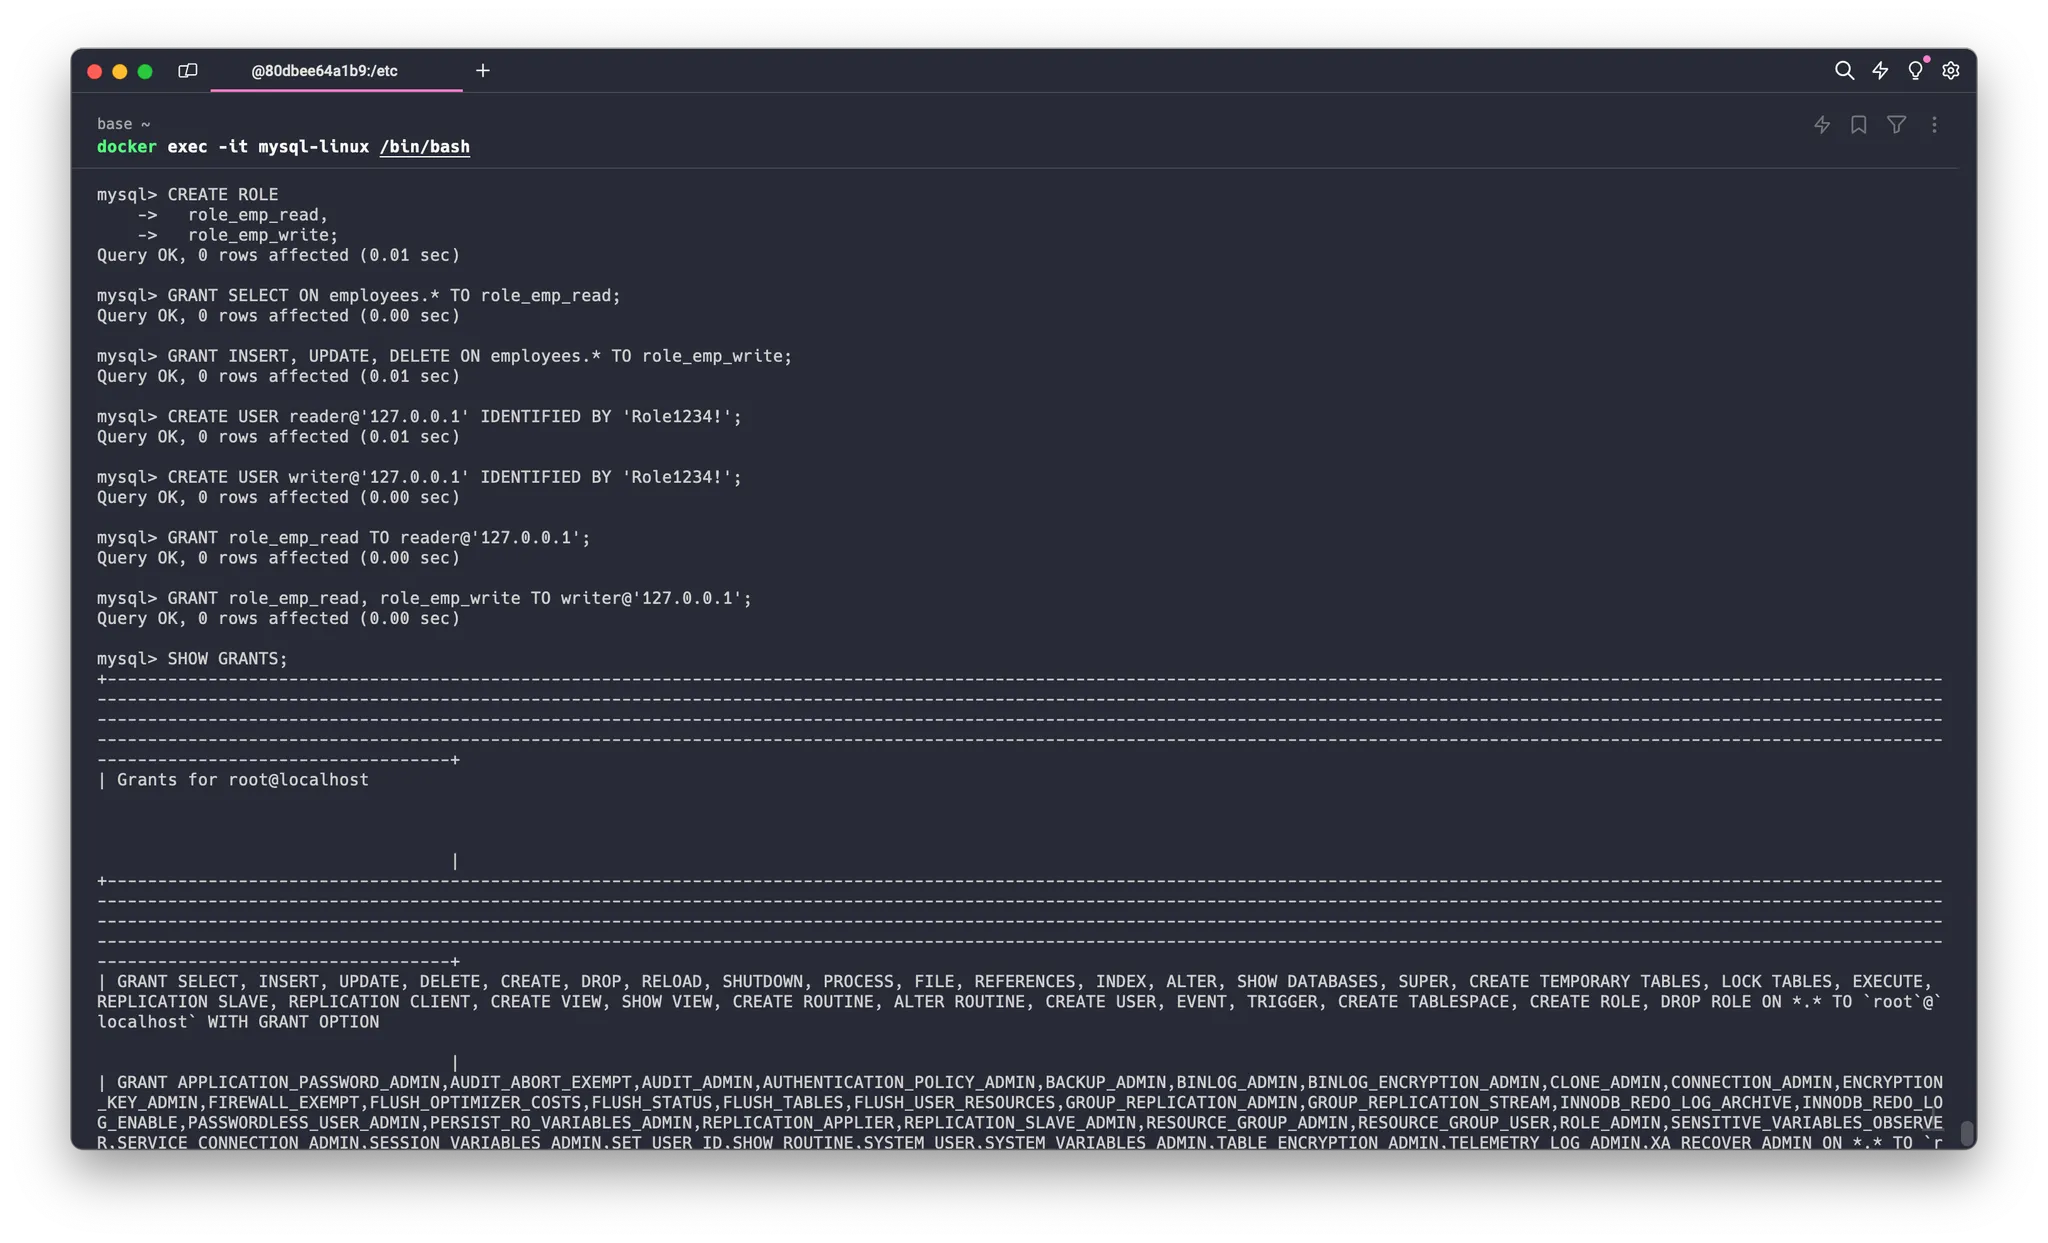Maximize the window with the green button
Viewport: 2048px width, 1243px height.
145,71
